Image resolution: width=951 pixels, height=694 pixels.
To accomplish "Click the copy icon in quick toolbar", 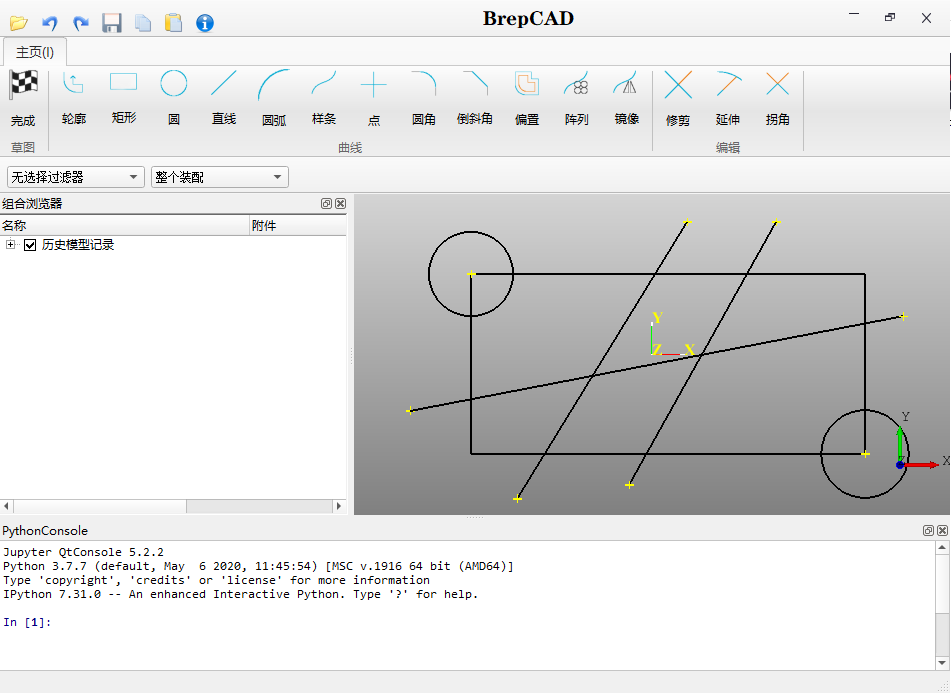I will point(143,23).
